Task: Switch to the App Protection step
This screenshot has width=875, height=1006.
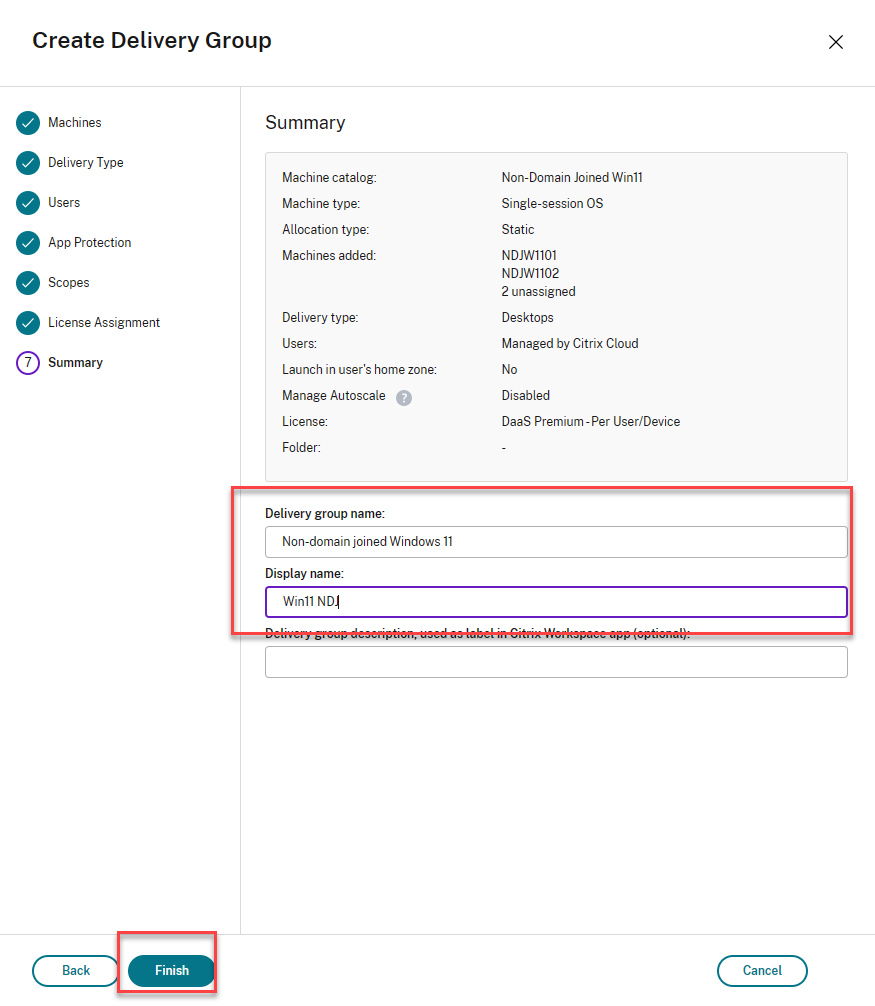Action: pos(90,243)
